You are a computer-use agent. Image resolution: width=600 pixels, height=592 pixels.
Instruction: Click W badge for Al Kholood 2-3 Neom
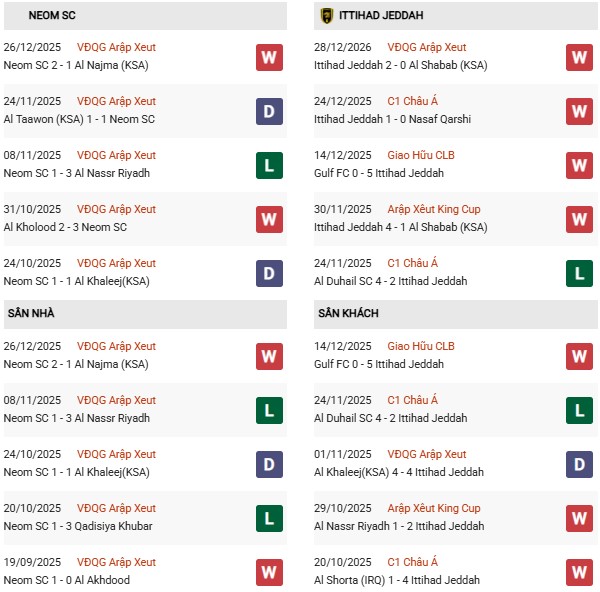click(x=269, y=219)
